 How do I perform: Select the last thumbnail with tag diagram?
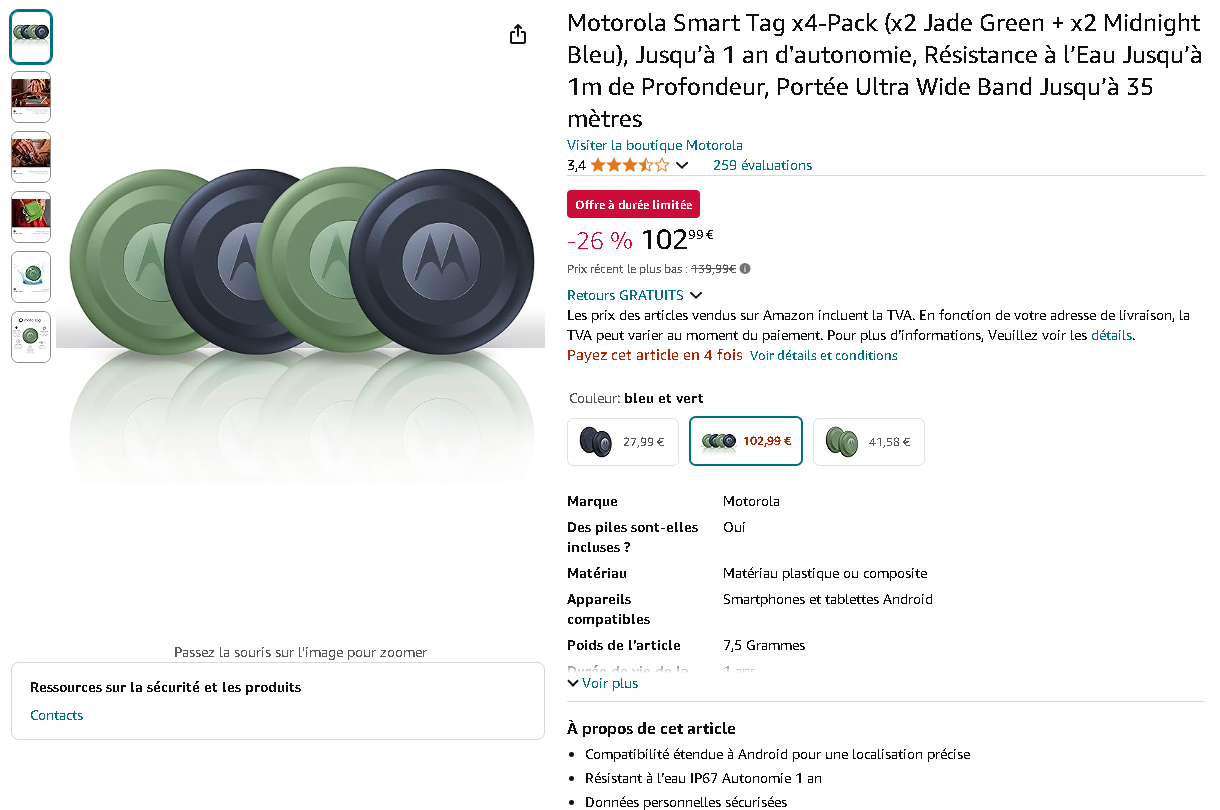coord(31,337)
